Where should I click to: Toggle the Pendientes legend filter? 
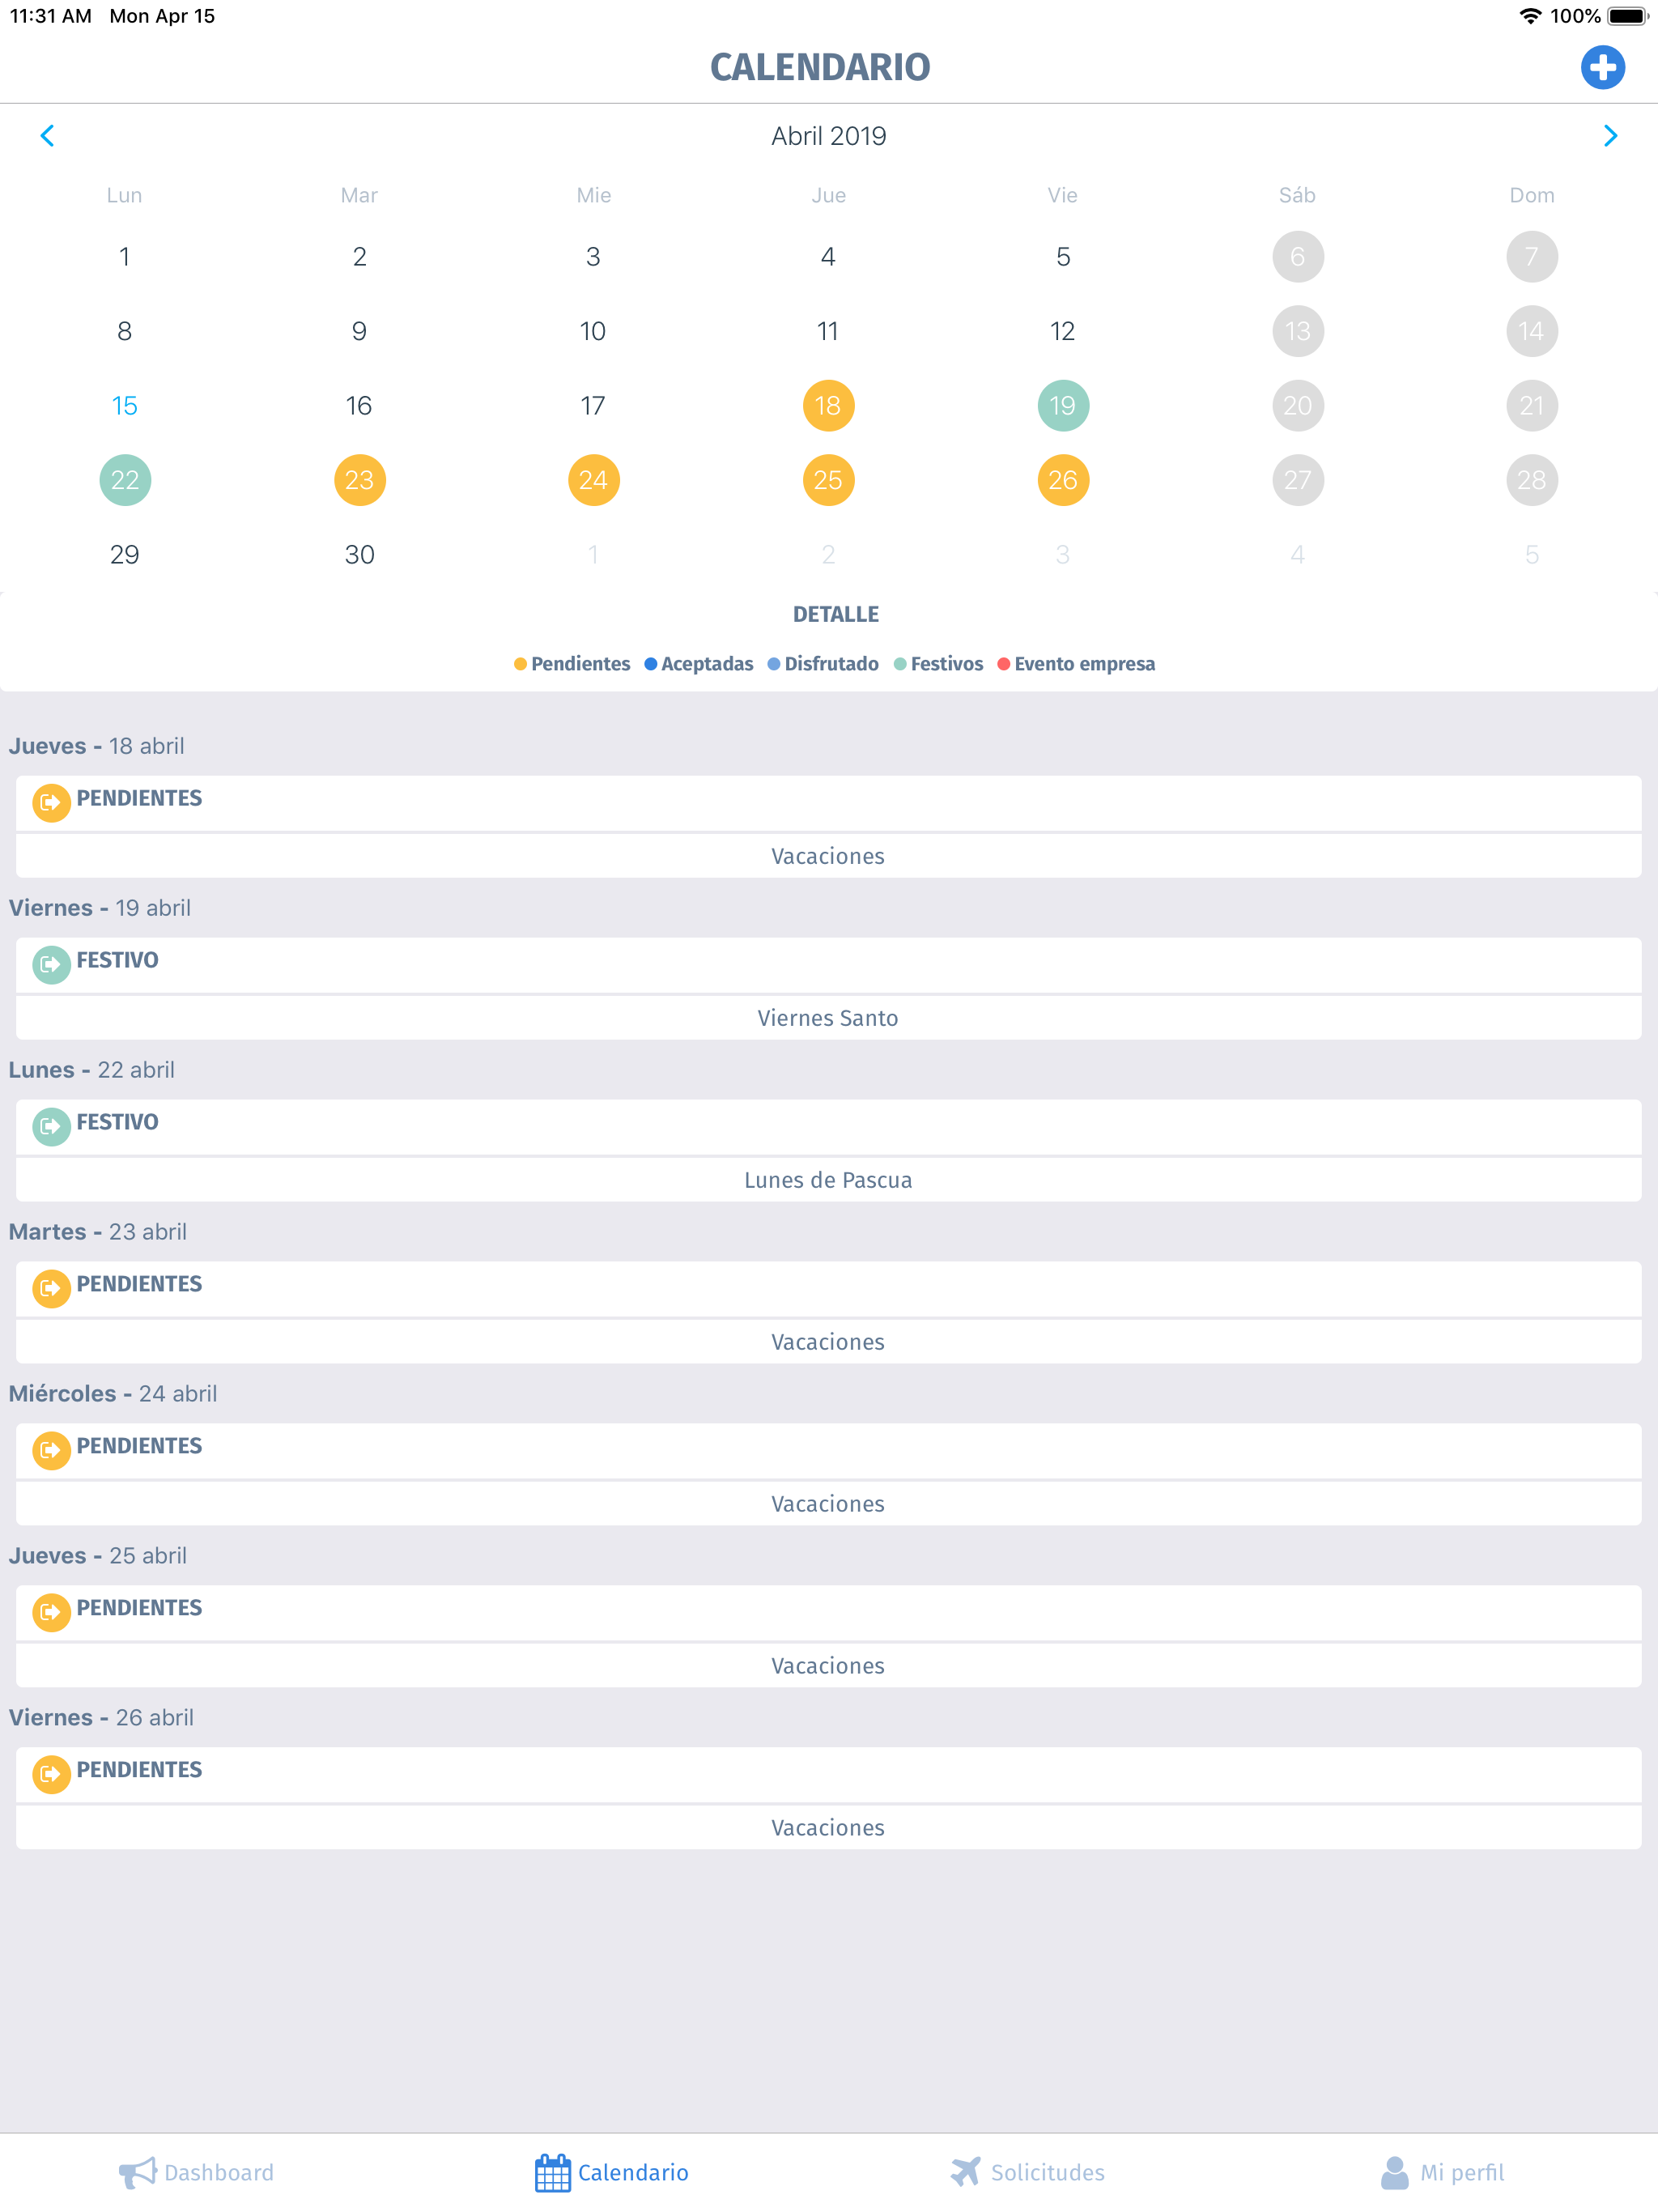571,663
